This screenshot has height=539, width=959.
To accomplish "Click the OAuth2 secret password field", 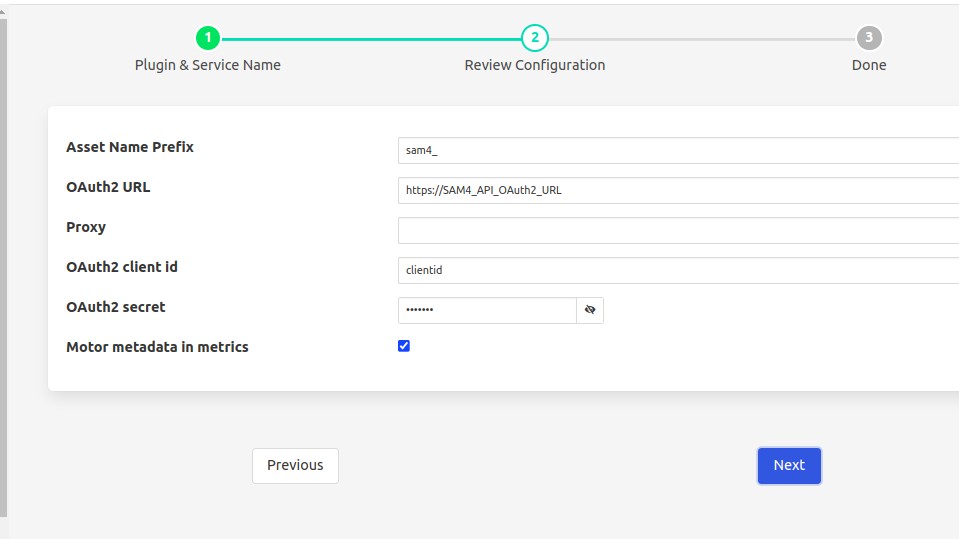I will [487, 310].
